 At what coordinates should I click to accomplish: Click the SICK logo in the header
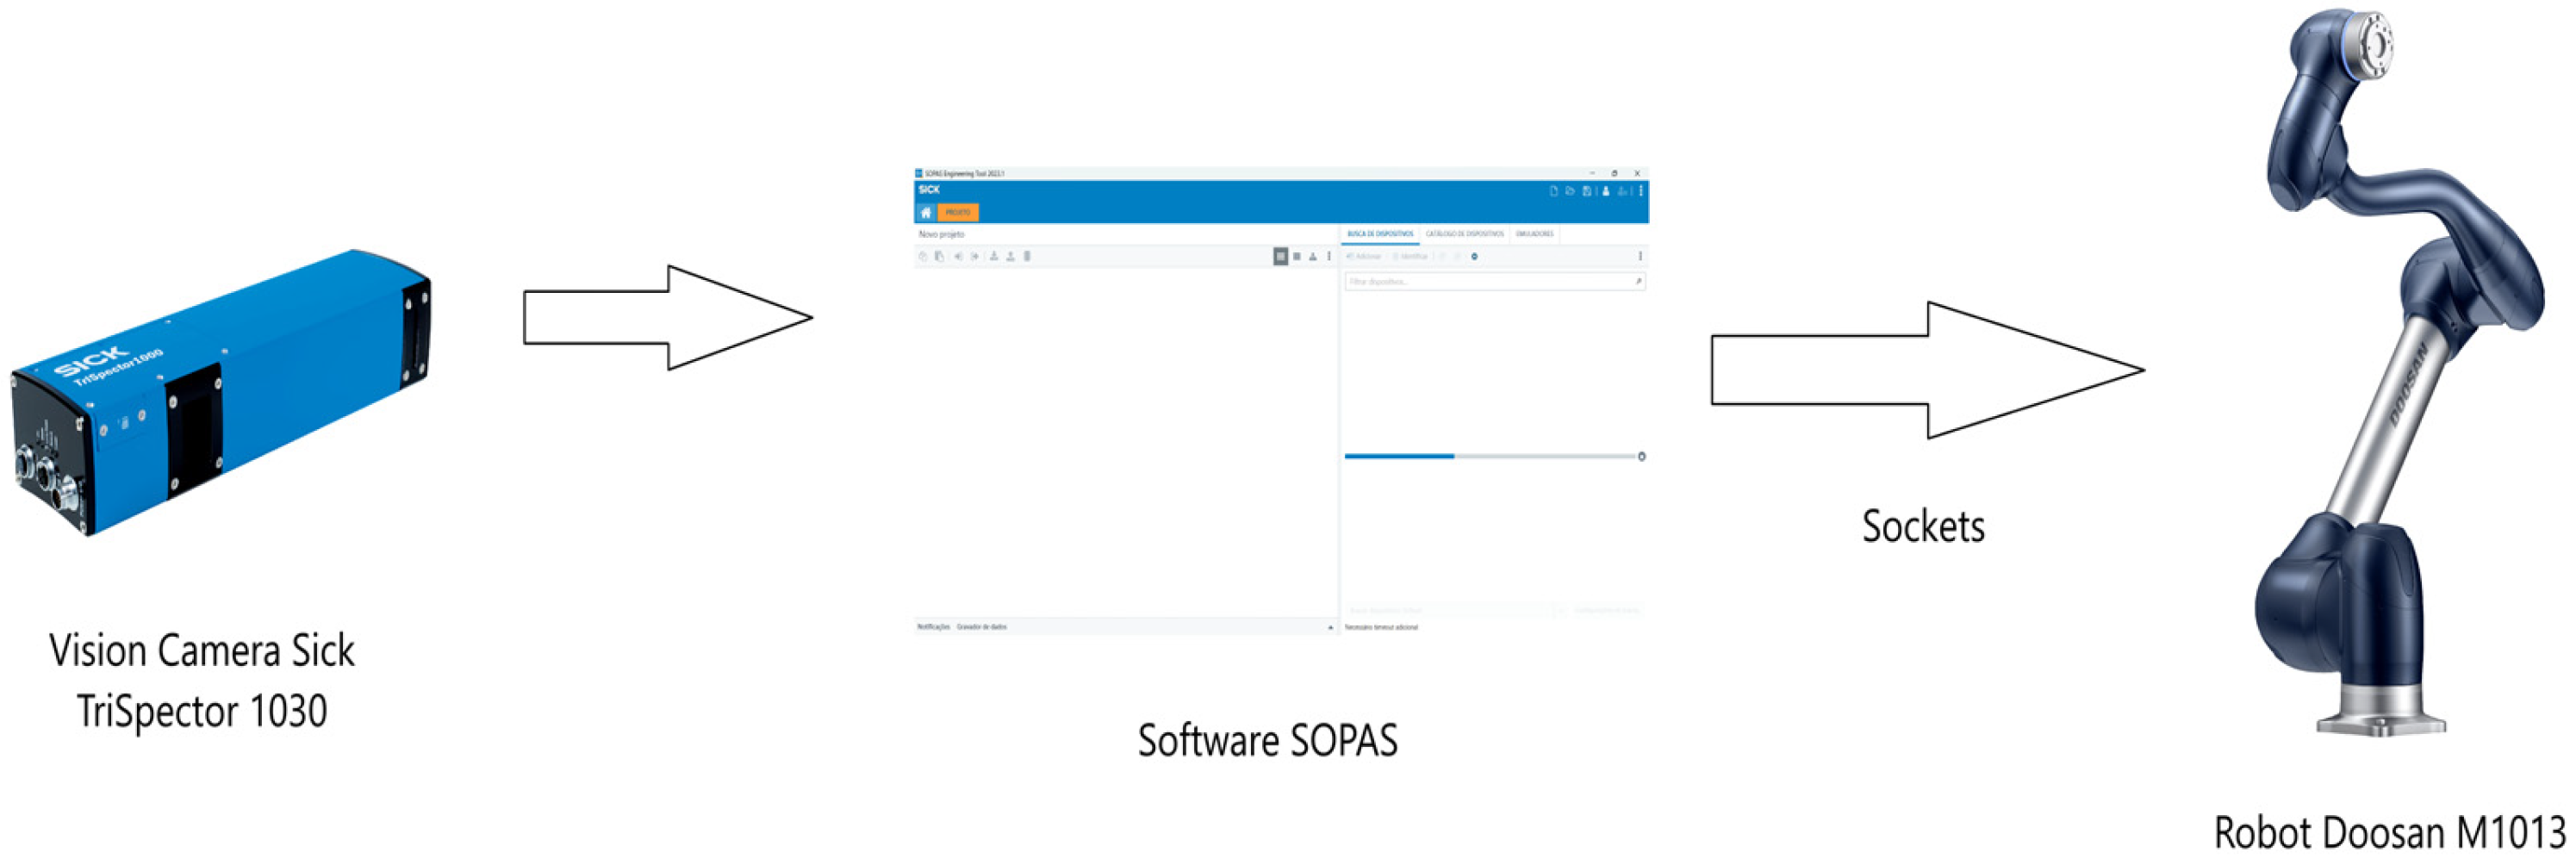point(929,189)
